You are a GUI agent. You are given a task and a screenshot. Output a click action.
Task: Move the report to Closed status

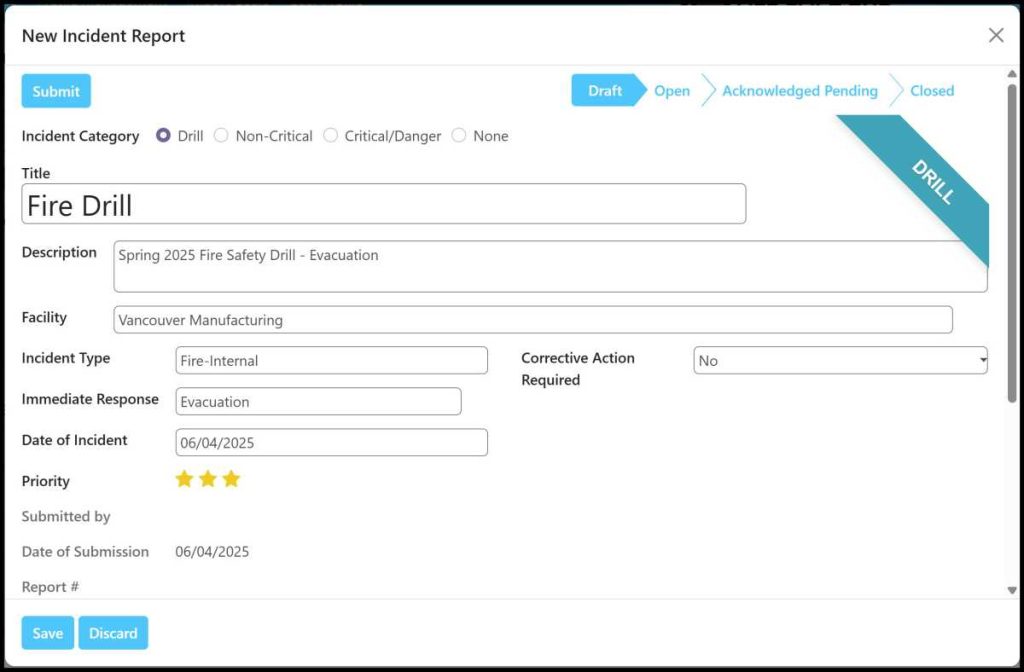click(x=932, y=91)
